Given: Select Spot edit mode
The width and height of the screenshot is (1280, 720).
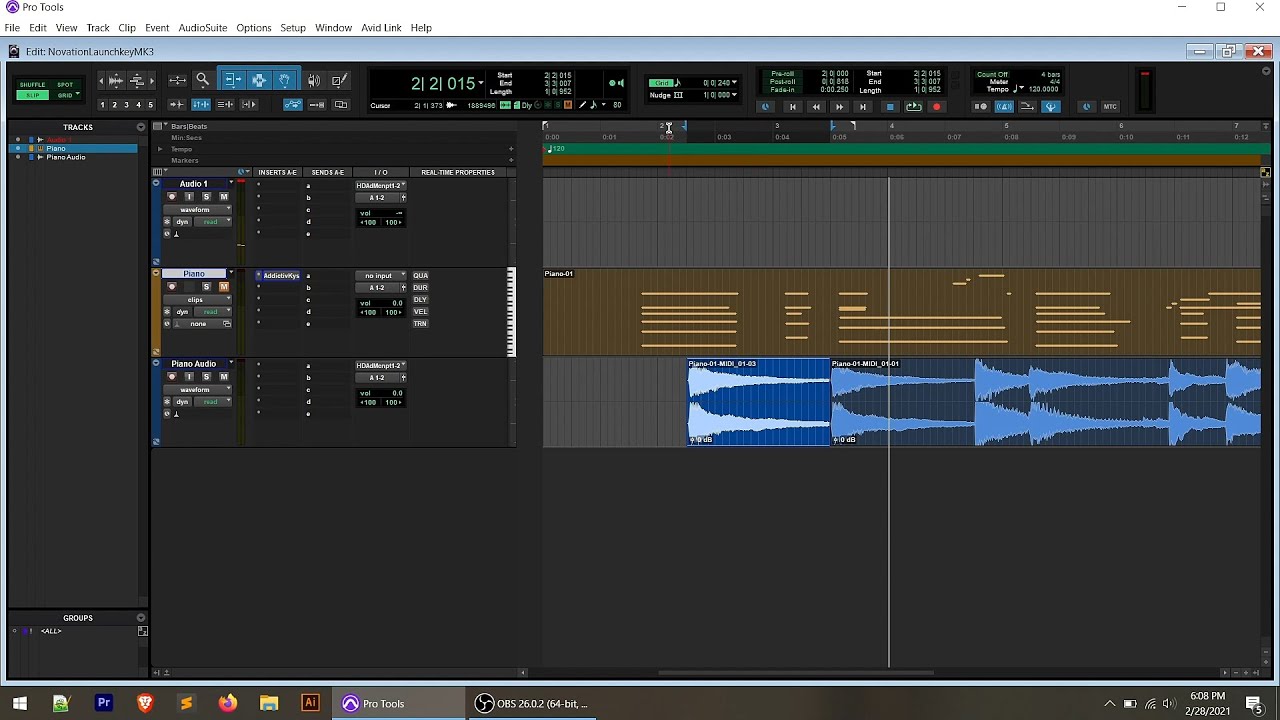Looking at the screenshot, I should (x=65, y=85).
